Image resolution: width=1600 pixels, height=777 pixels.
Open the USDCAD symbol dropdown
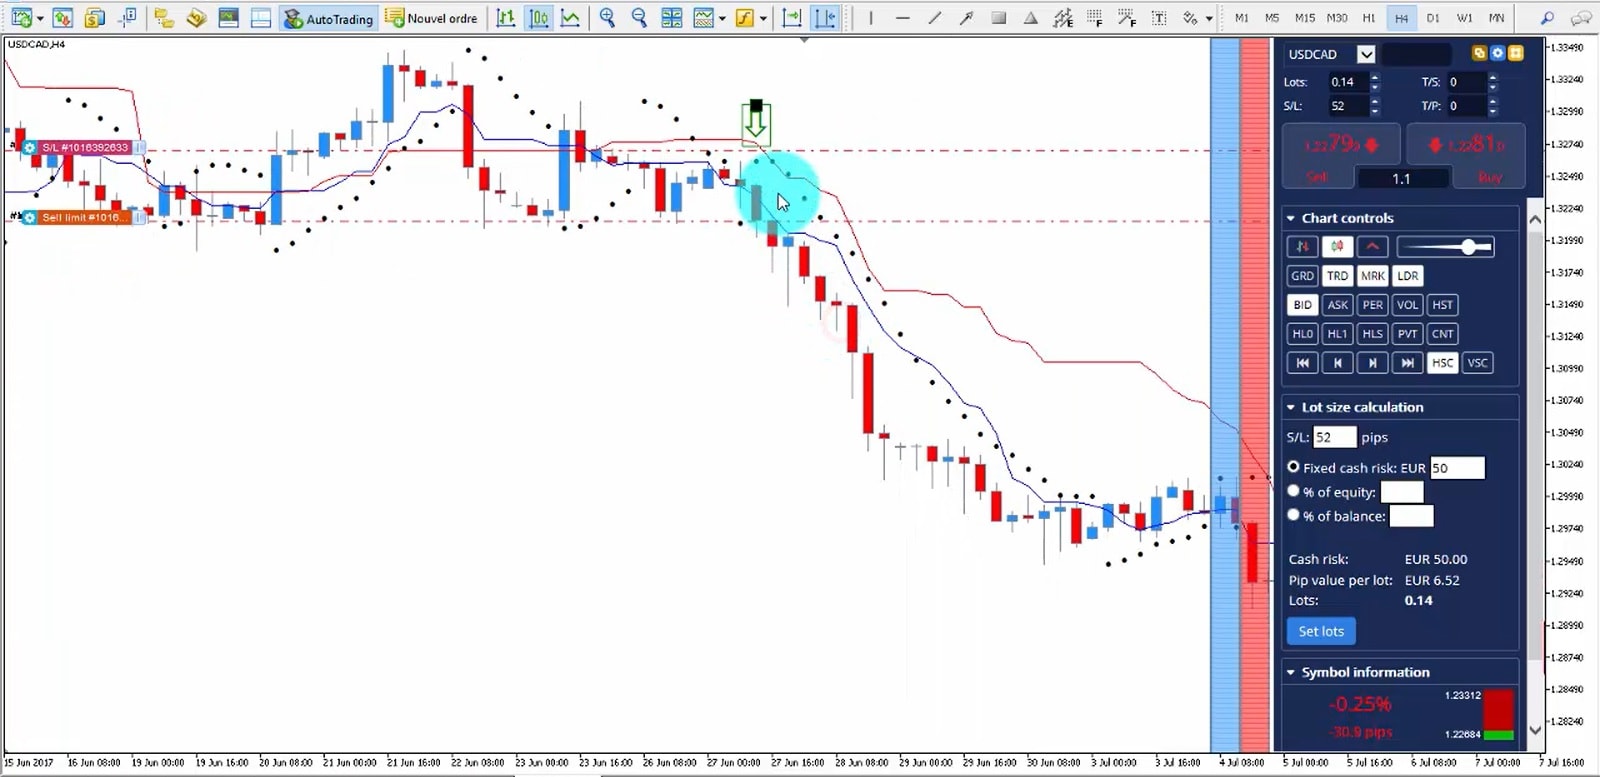coord(1366,54)
